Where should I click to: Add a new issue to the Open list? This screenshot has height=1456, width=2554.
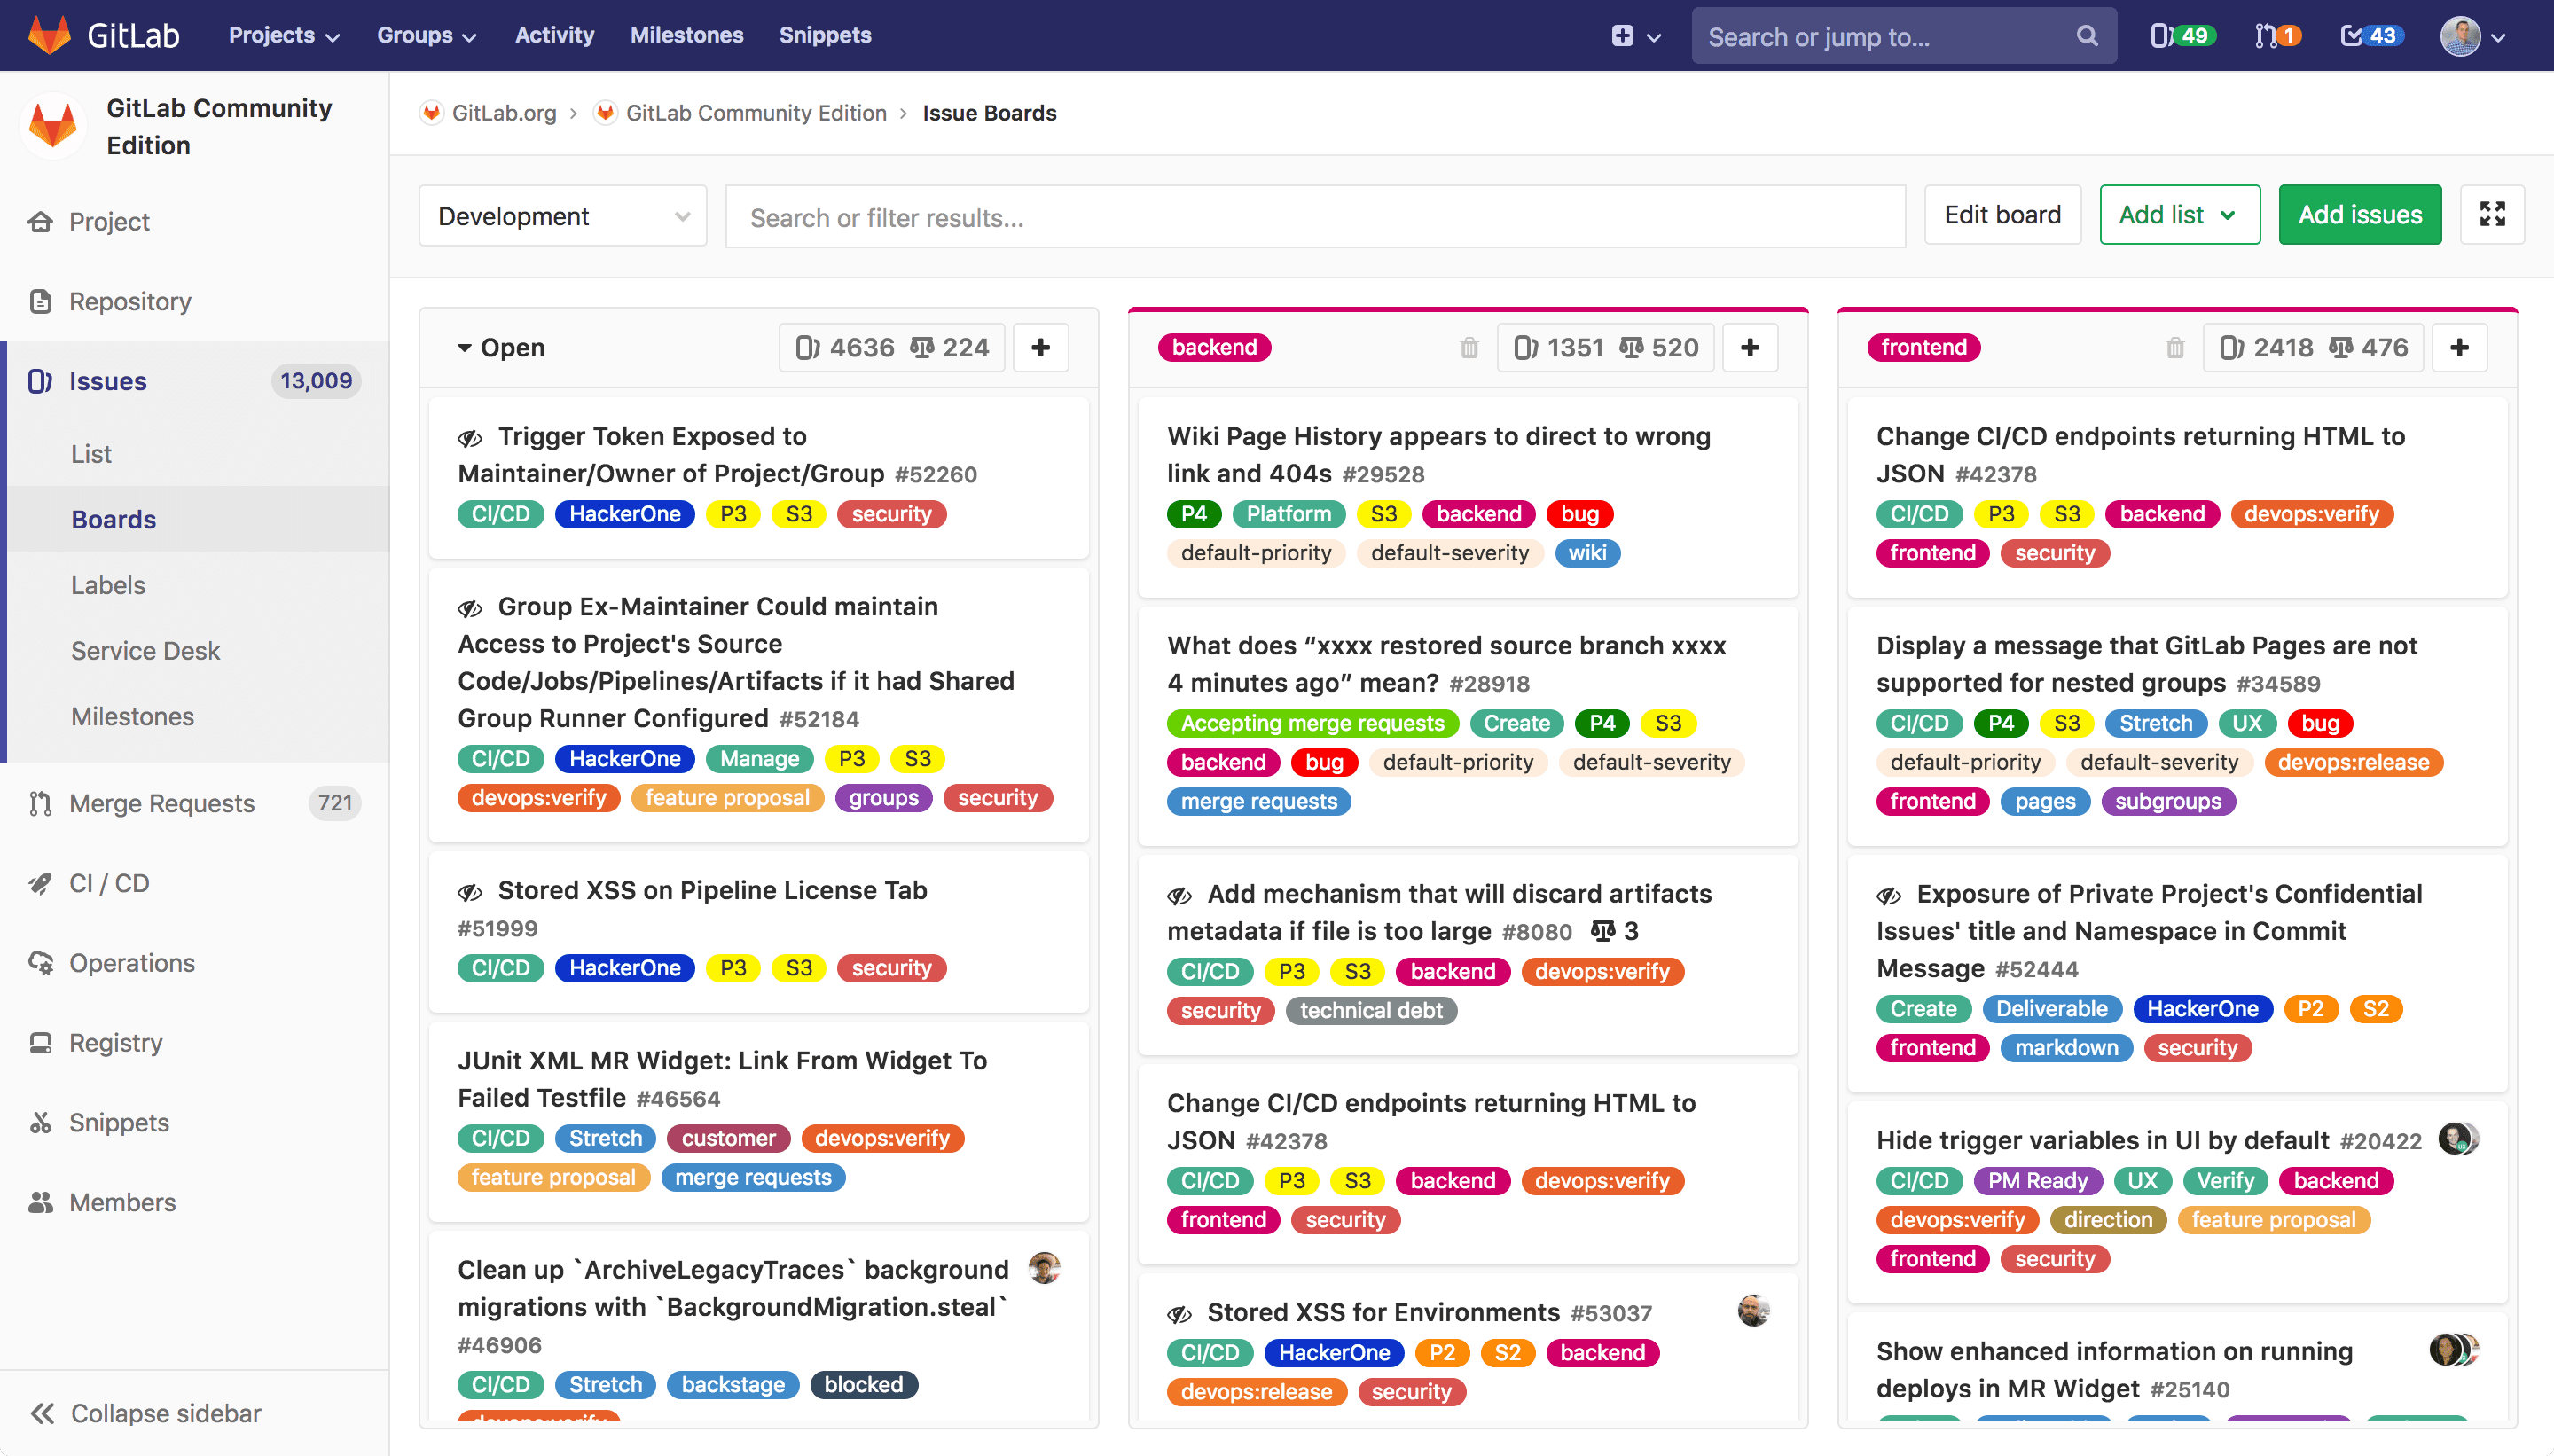point(1041,347)
